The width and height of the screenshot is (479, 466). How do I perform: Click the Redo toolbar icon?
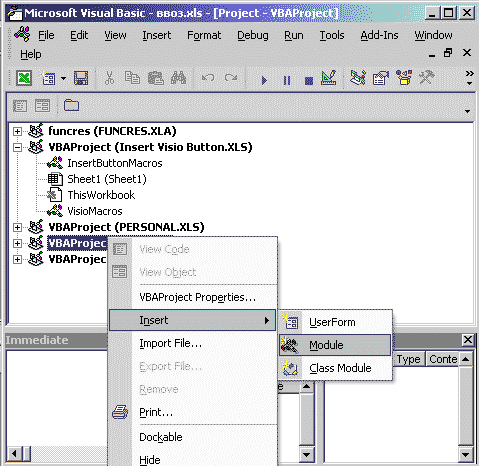pos(231,79)
